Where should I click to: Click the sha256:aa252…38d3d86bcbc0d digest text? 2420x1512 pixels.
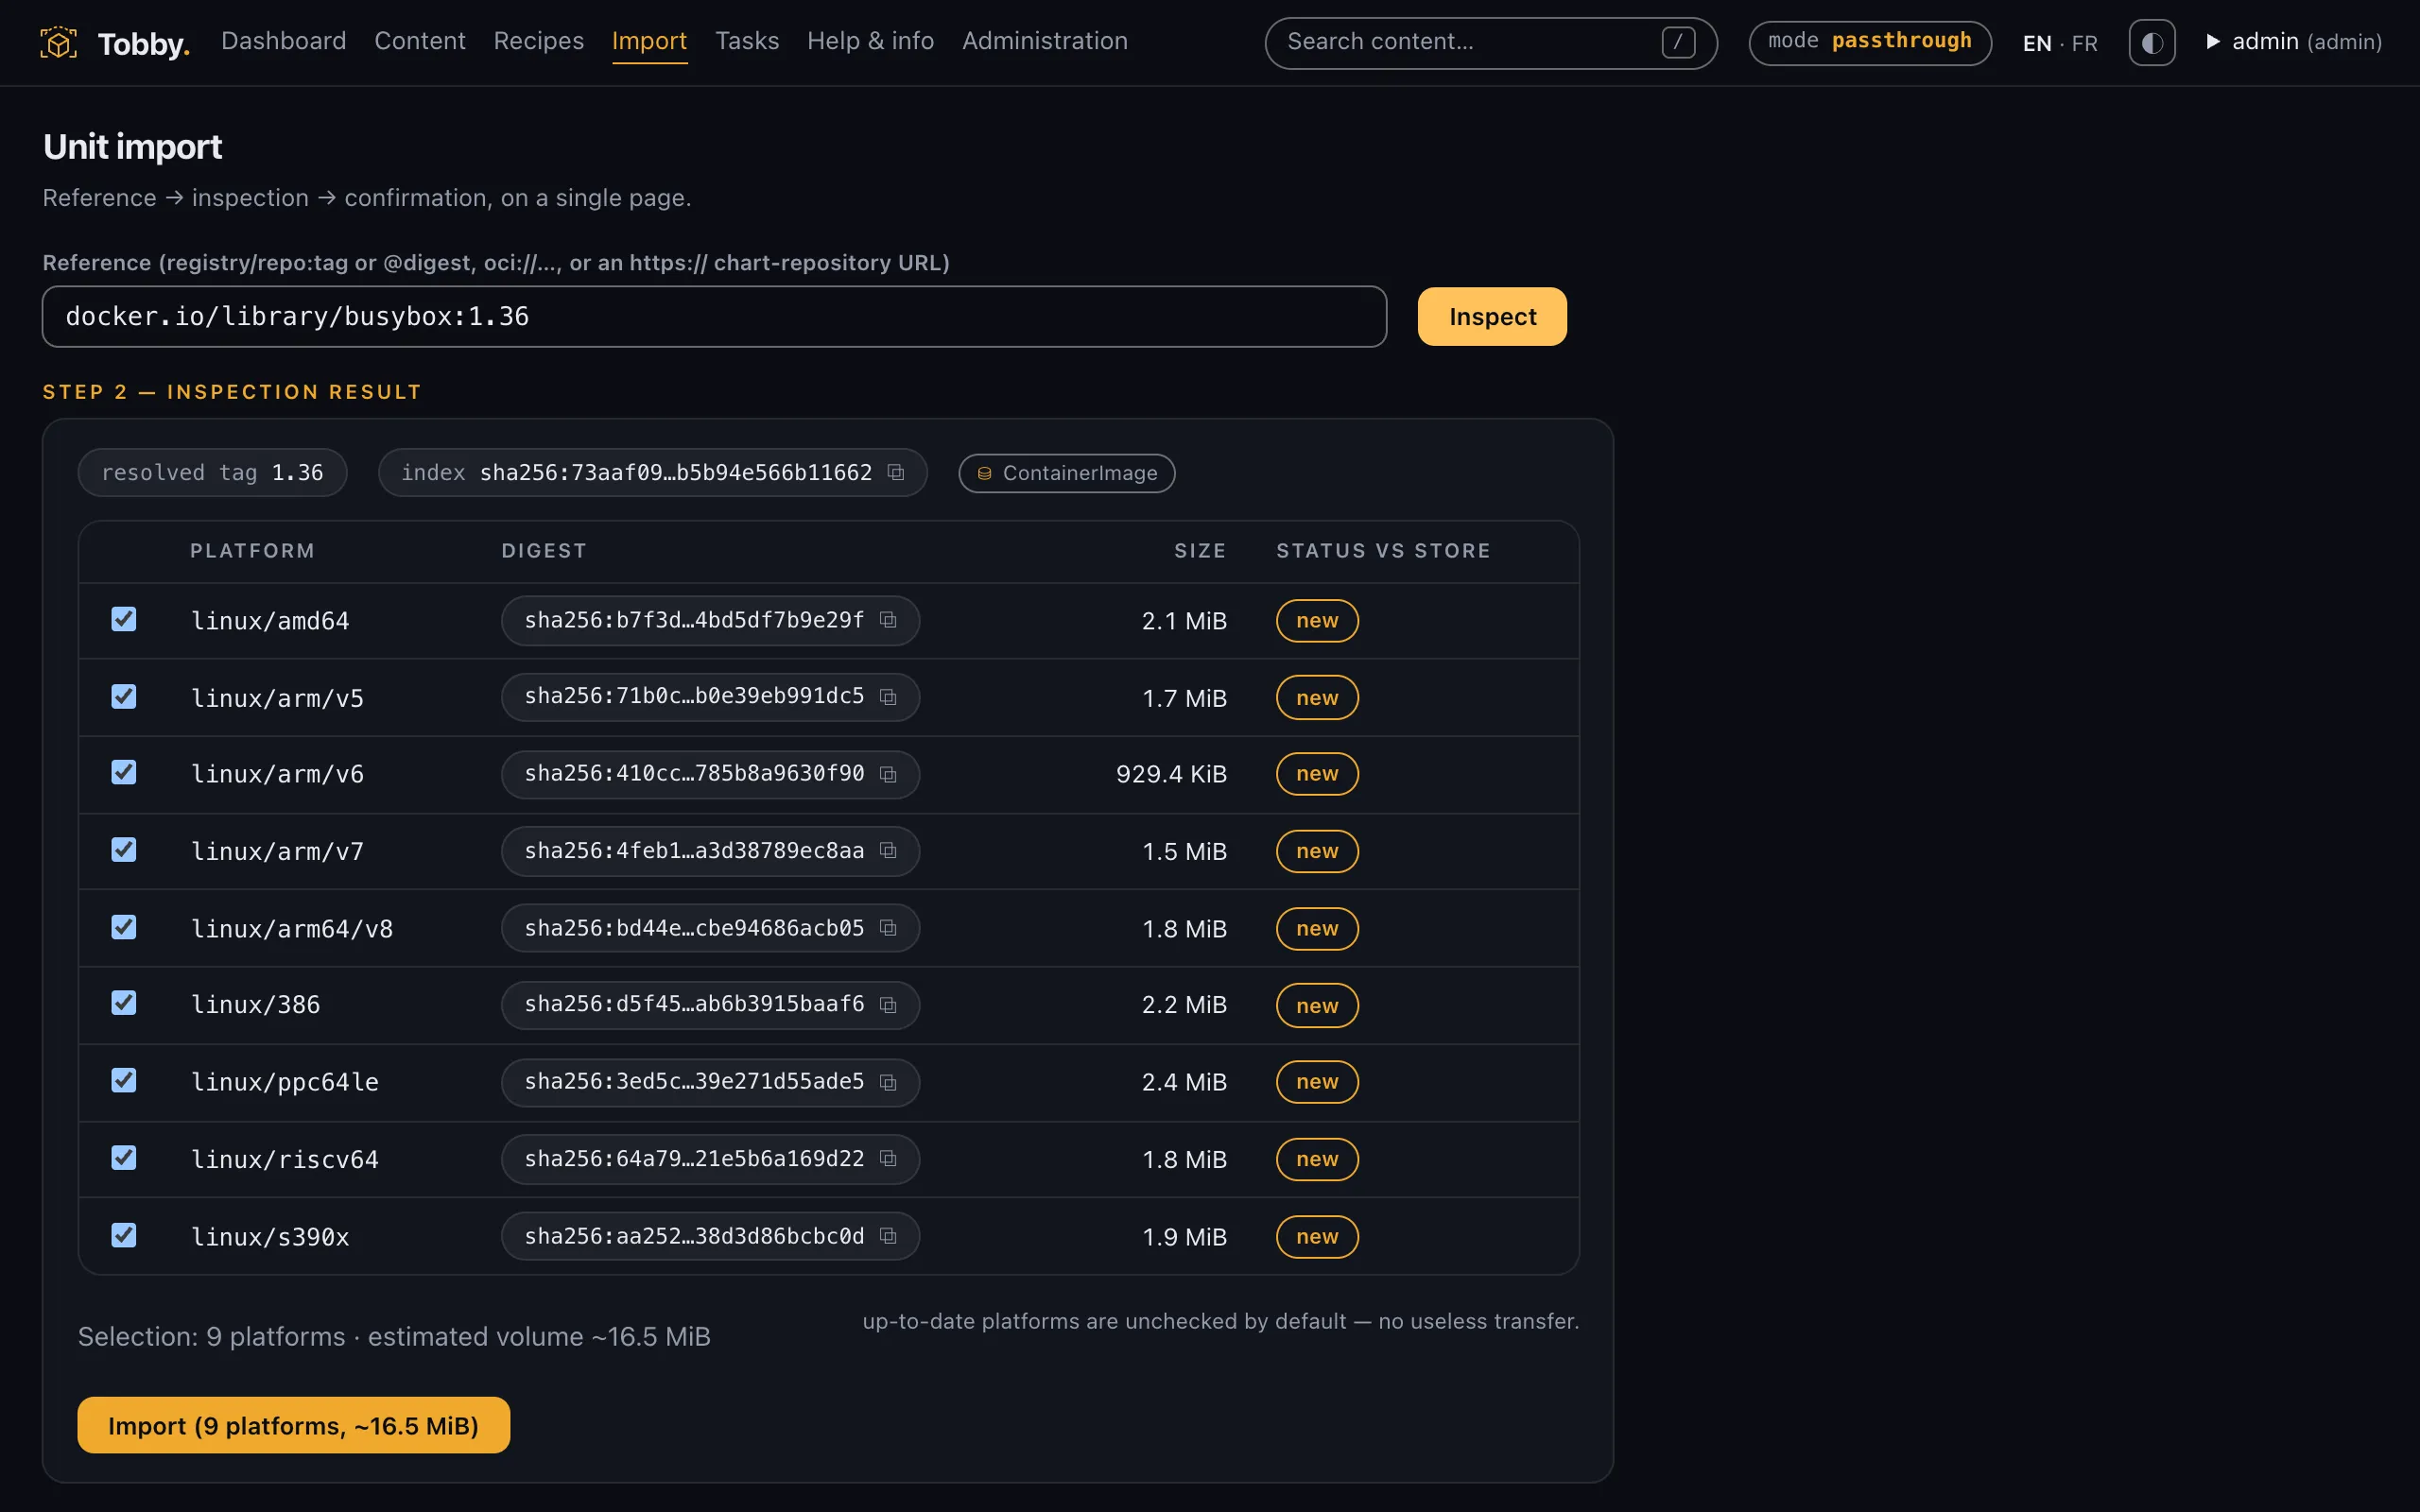(x=694, y=1236)
